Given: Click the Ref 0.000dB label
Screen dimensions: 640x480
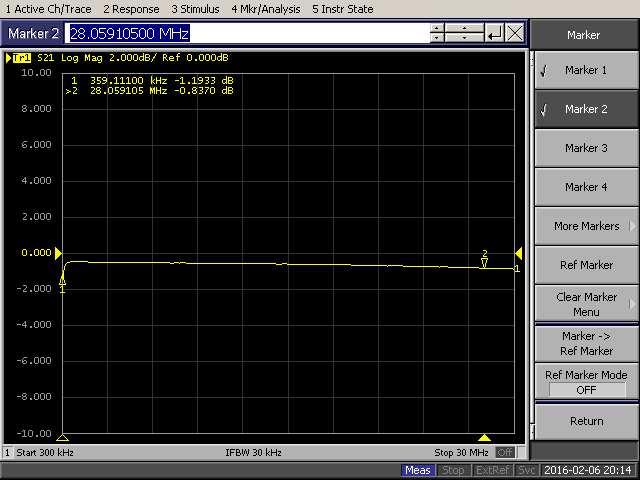Looking at the screenshot, I should 195,58.
